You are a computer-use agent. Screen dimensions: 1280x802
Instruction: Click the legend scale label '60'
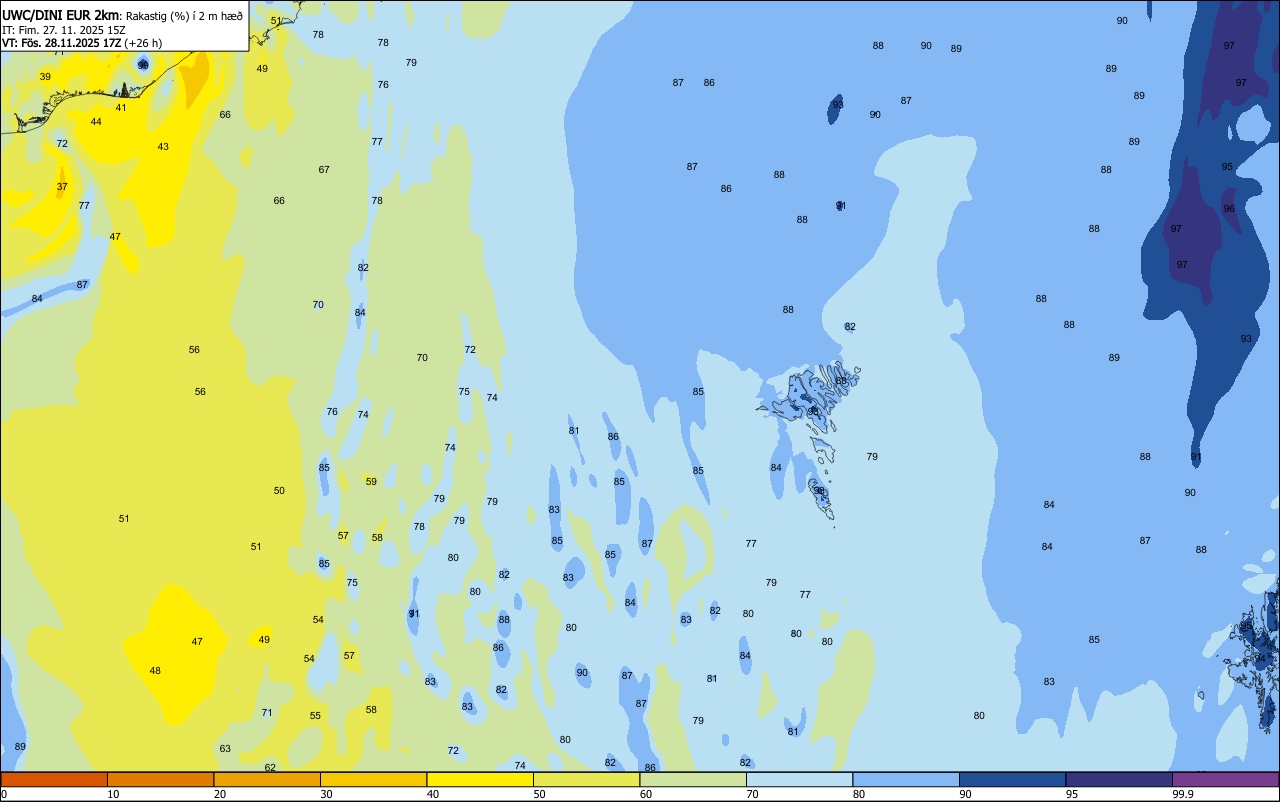pos(646,794)
